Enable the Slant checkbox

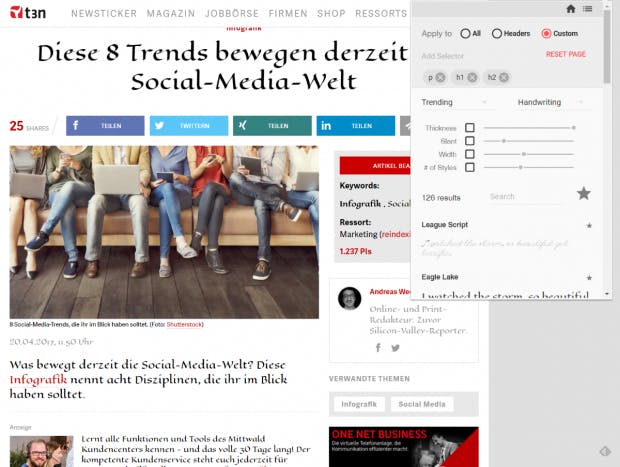point(470,141)
